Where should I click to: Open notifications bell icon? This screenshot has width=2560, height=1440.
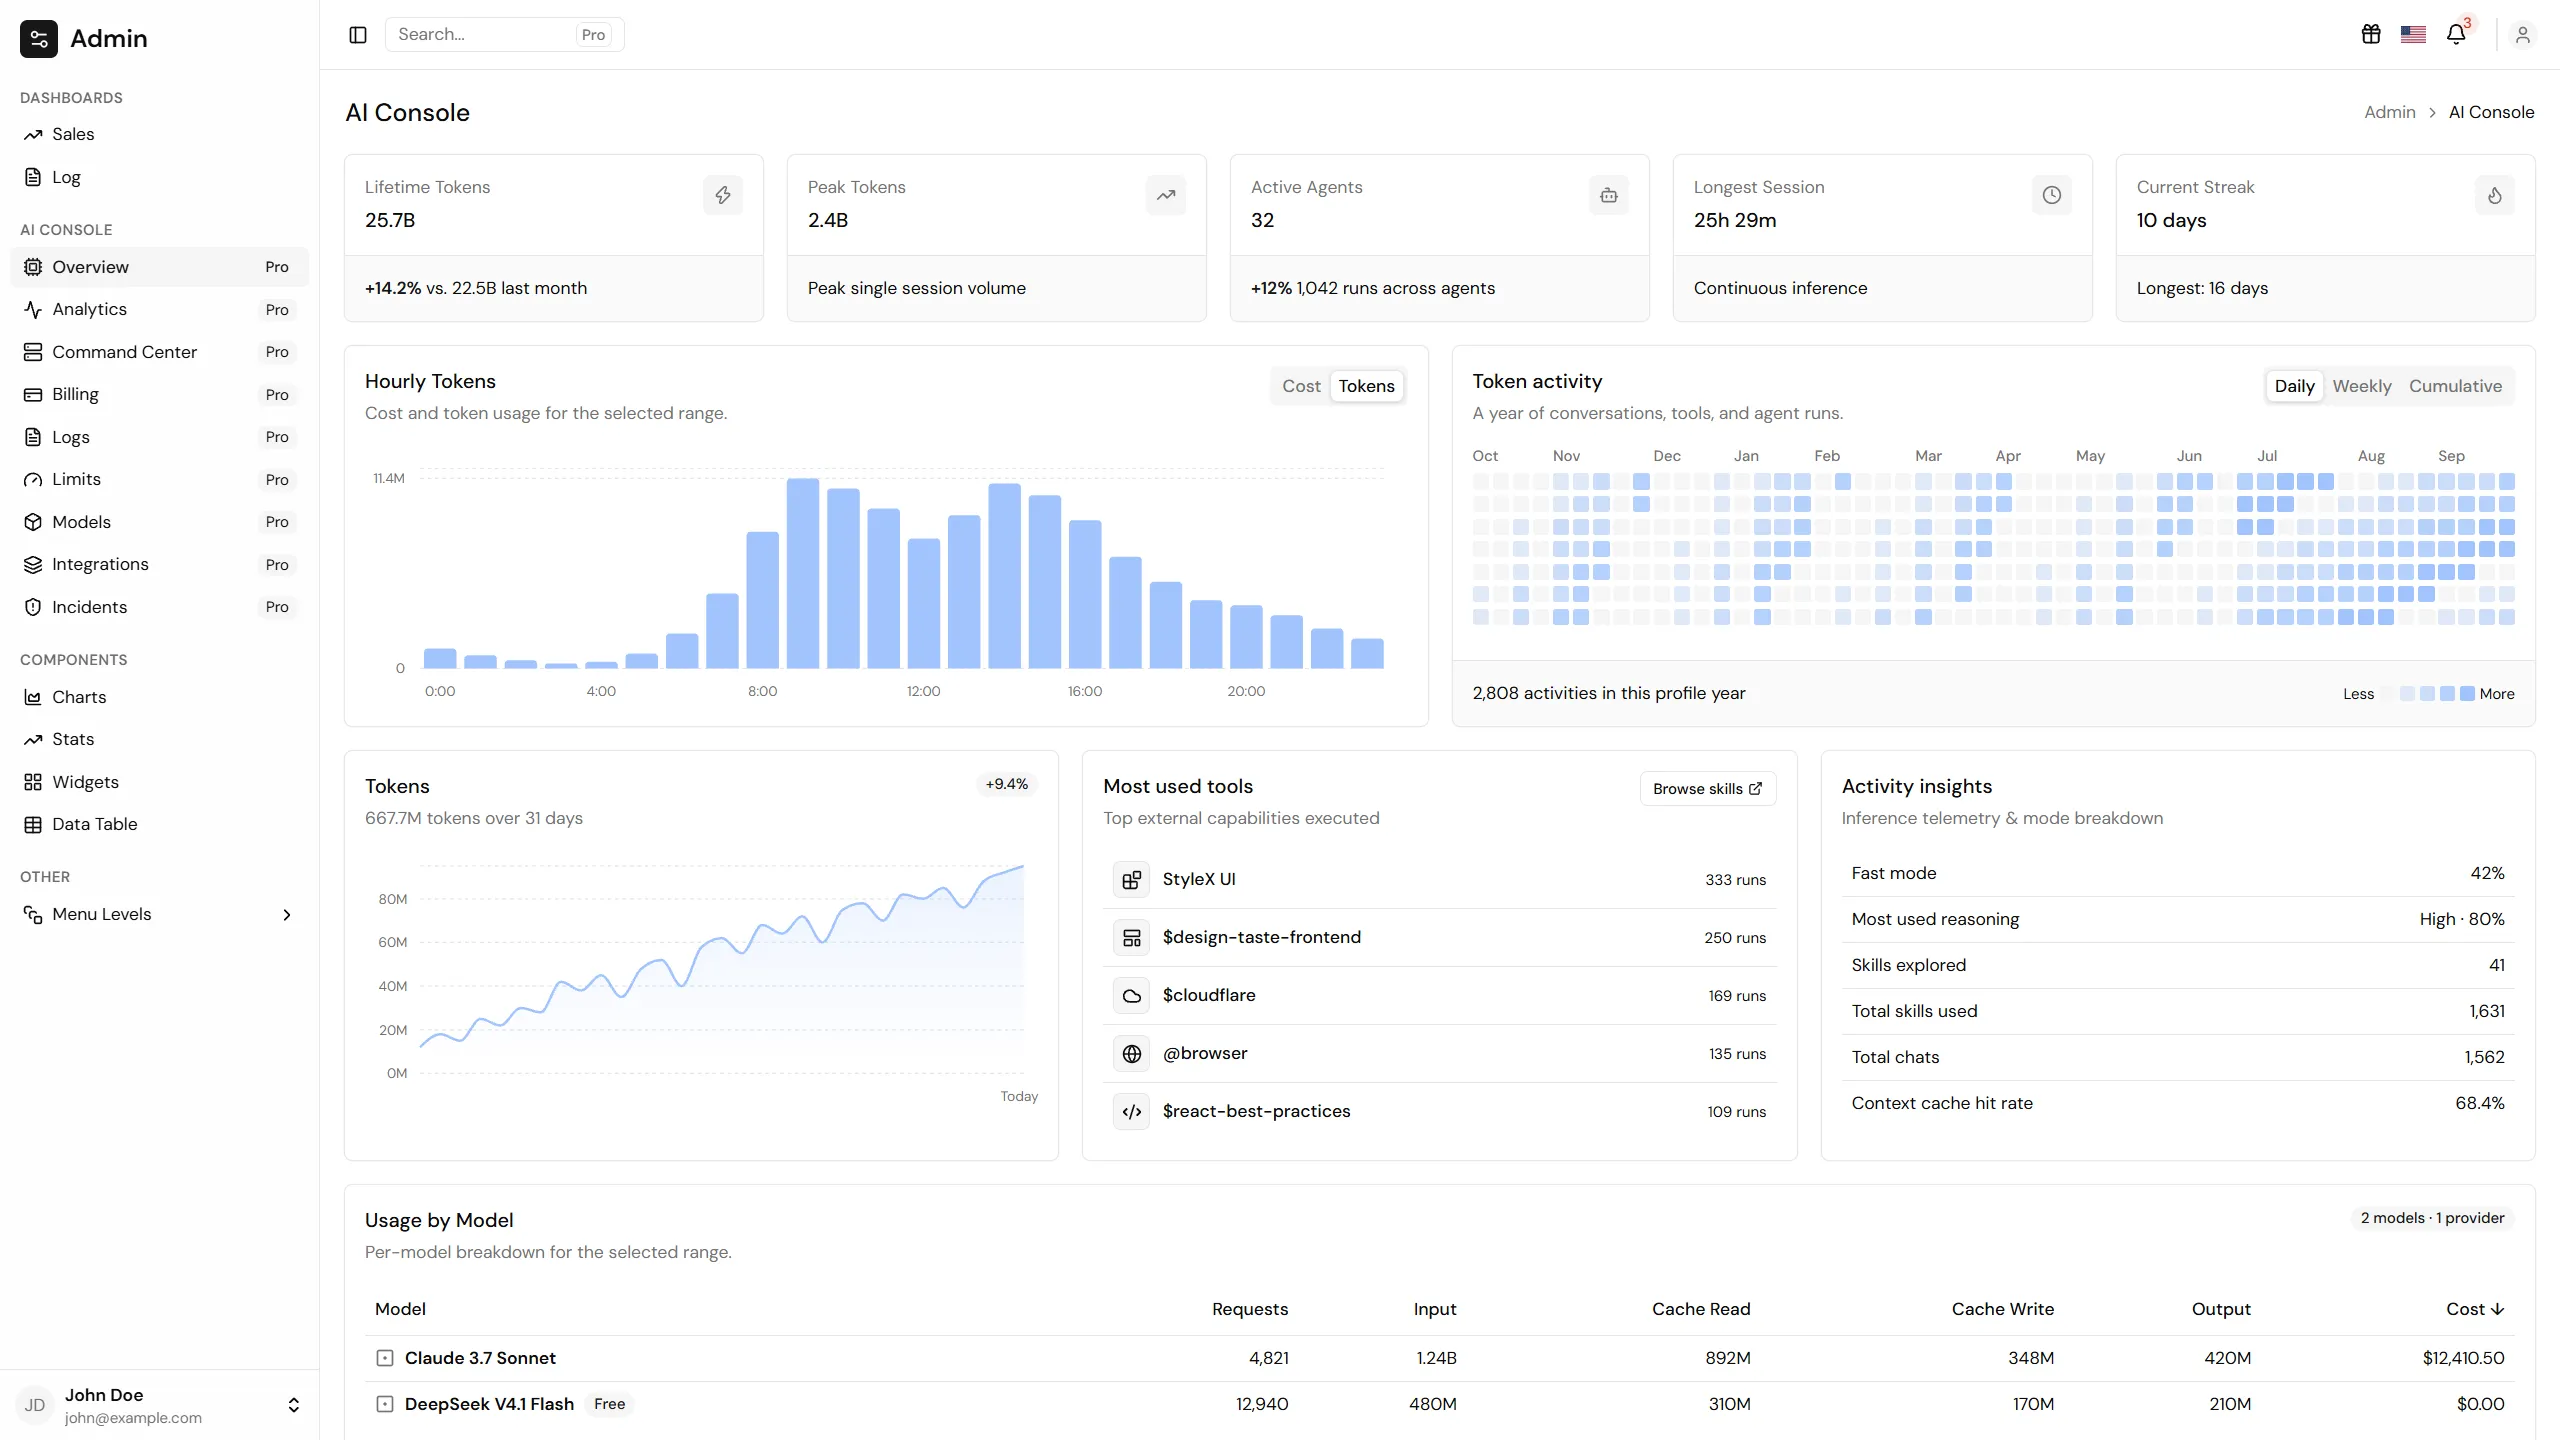click(2456, 35)
